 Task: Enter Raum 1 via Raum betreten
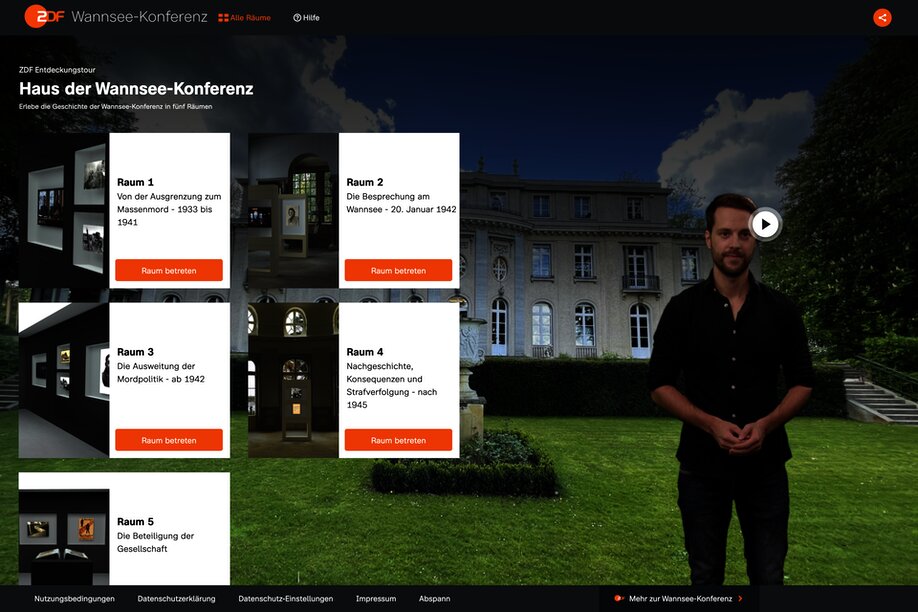pos(169,271)
